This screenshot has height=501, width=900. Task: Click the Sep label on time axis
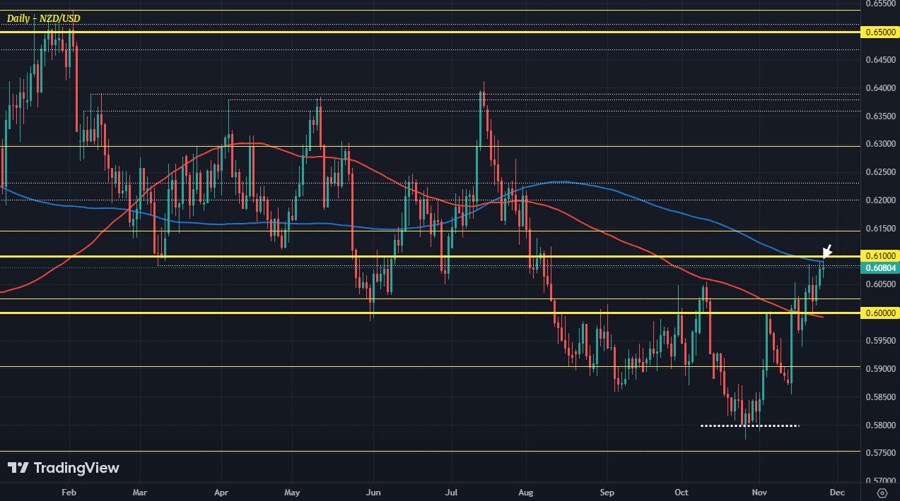[607, 492]
